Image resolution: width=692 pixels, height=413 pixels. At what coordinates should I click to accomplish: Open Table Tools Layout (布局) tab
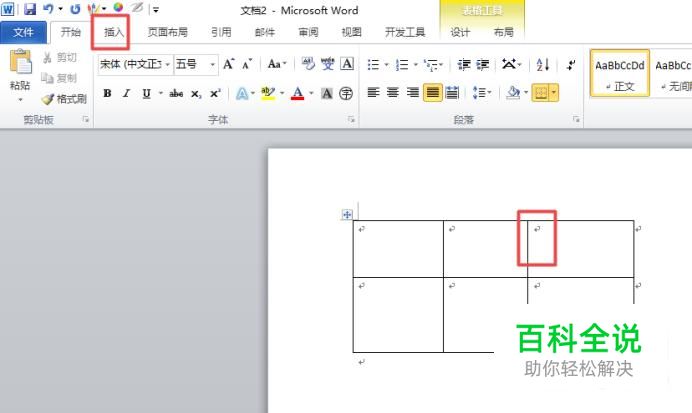click(504, 32)
